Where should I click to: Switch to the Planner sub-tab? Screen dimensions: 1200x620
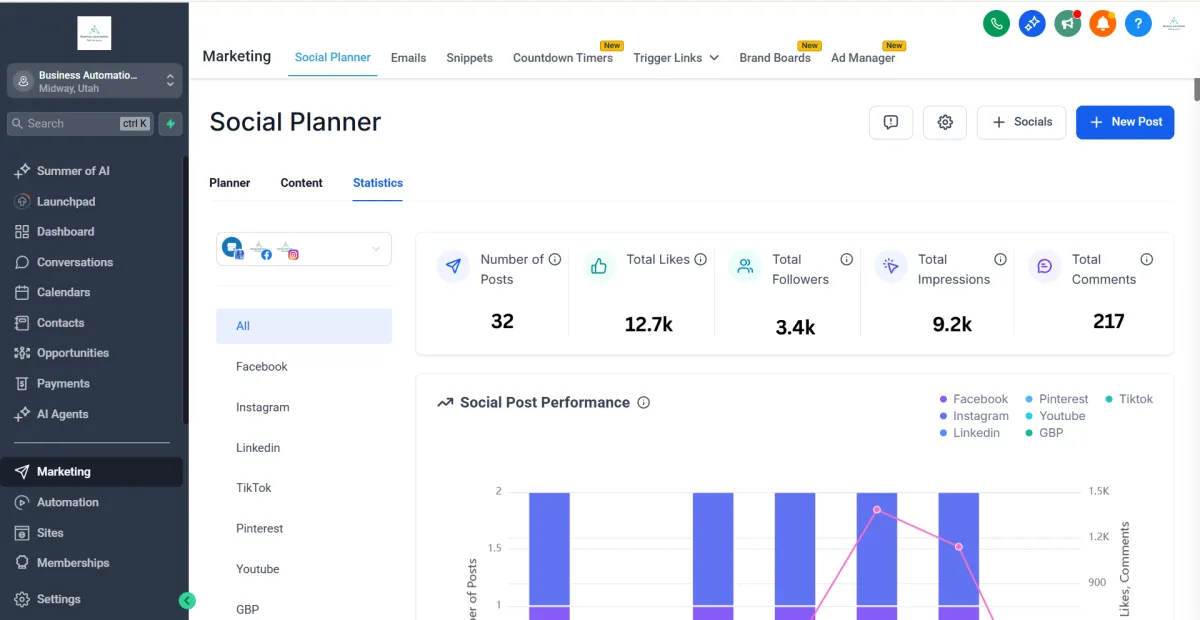coord(230,183)
